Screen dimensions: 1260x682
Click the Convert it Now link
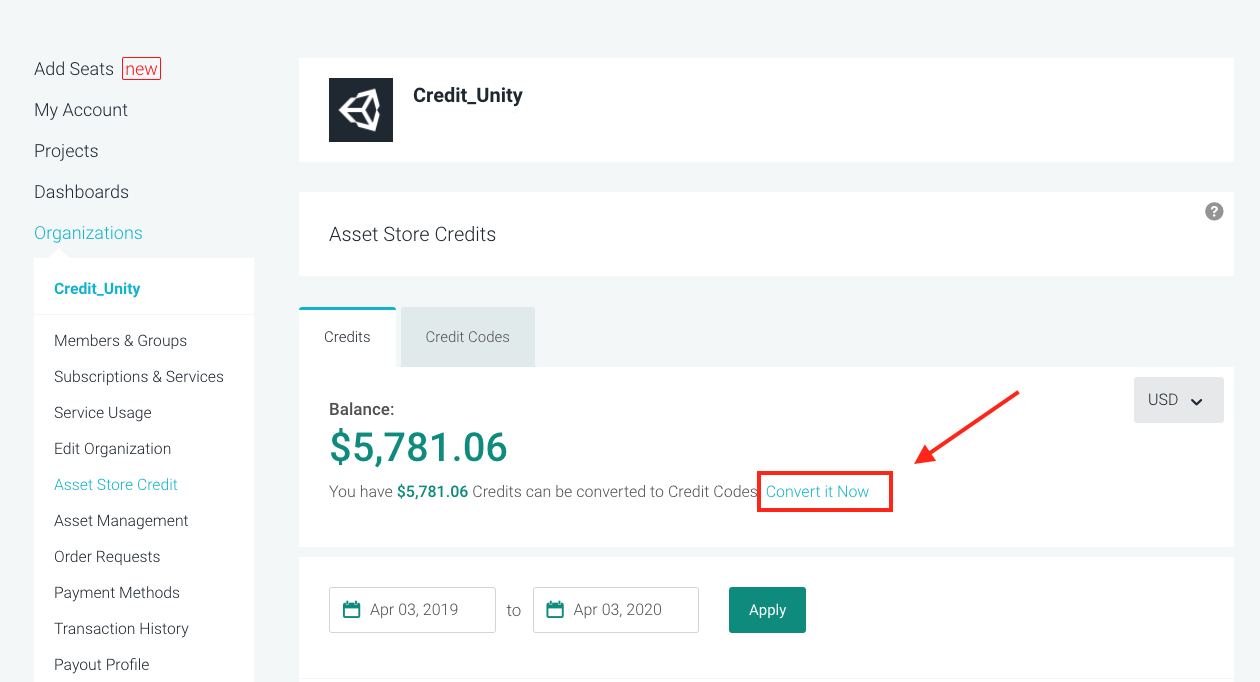coord(817,492)
